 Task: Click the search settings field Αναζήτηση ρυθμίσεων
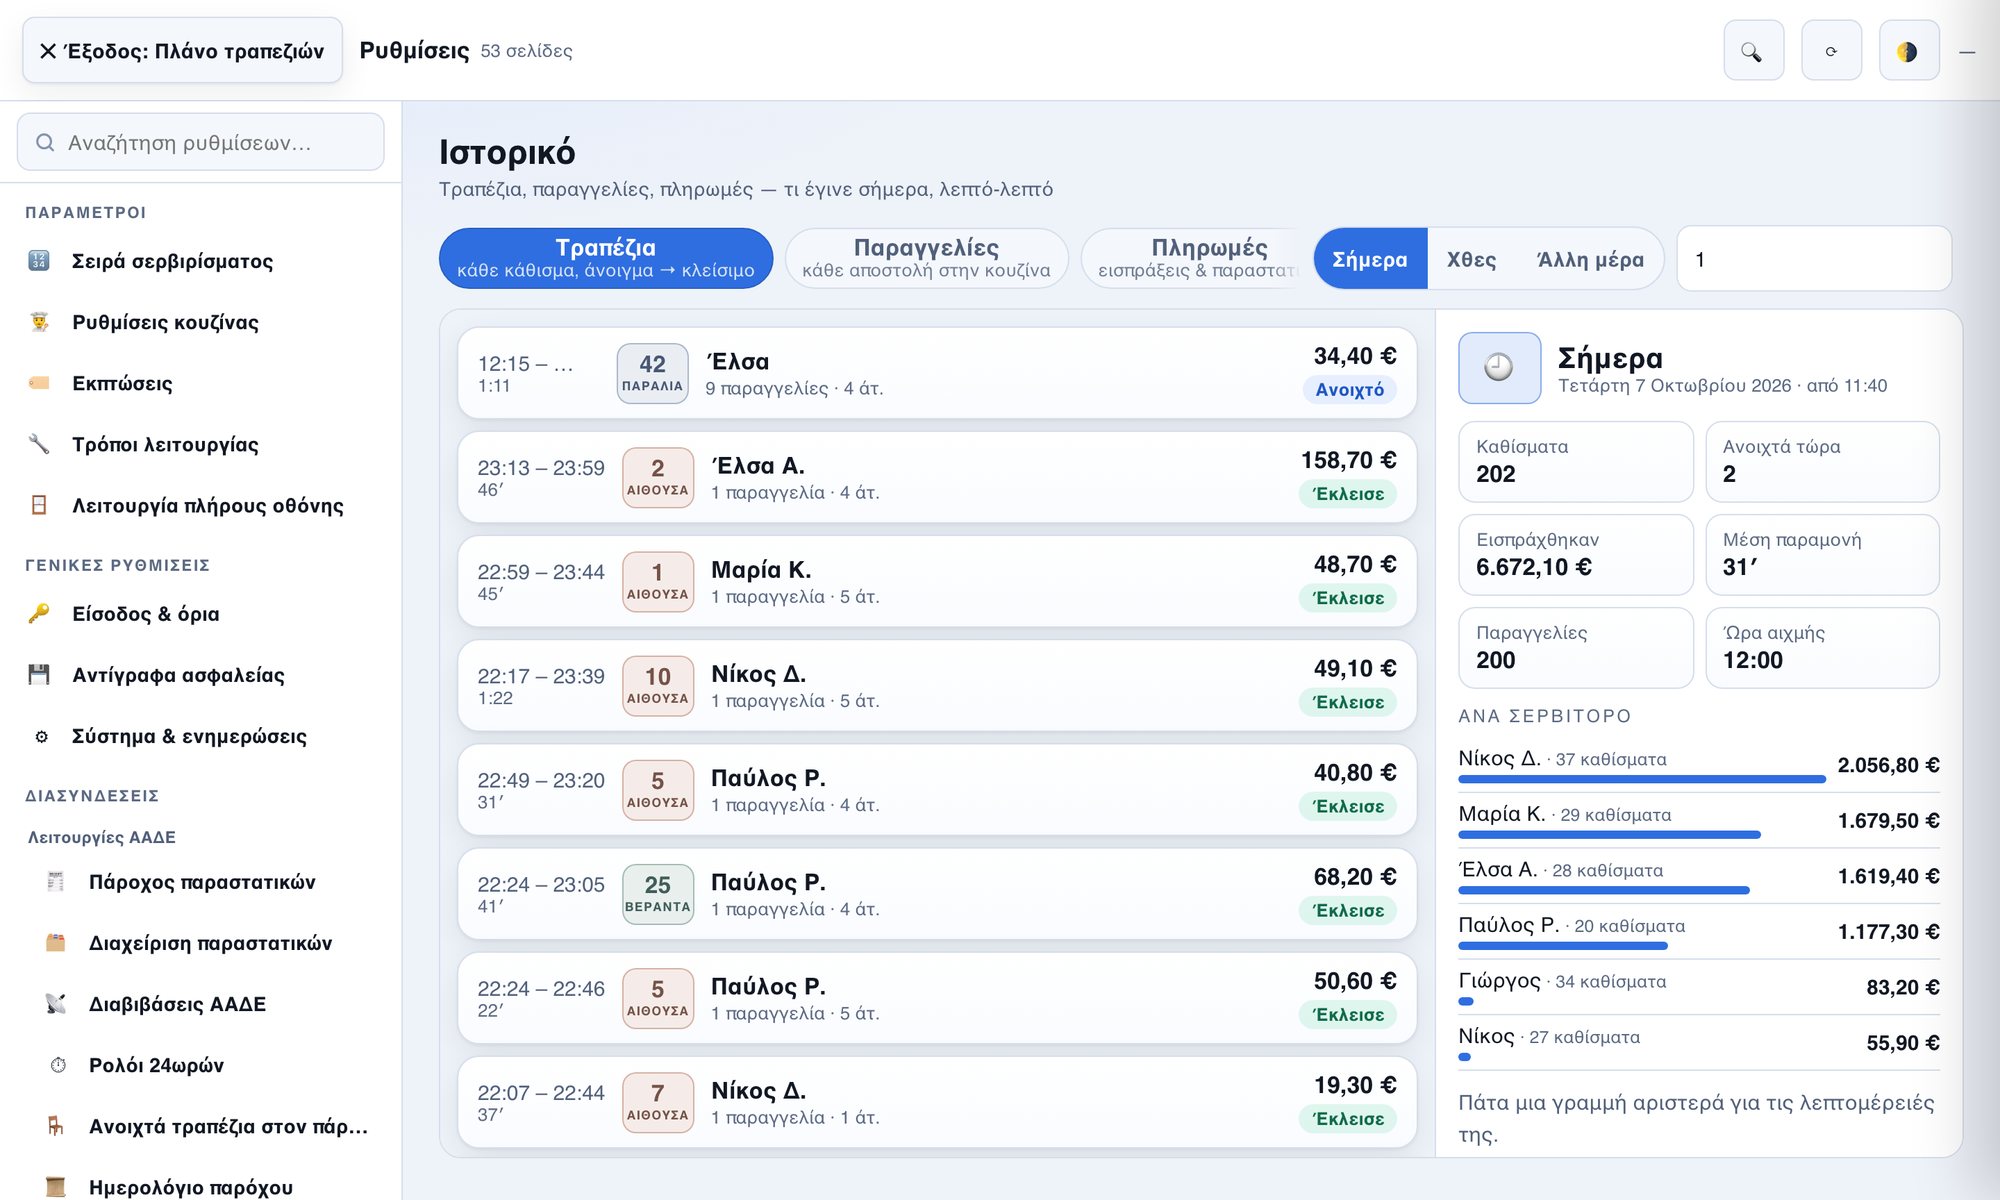pyautogui.click(x=201, y=142)
